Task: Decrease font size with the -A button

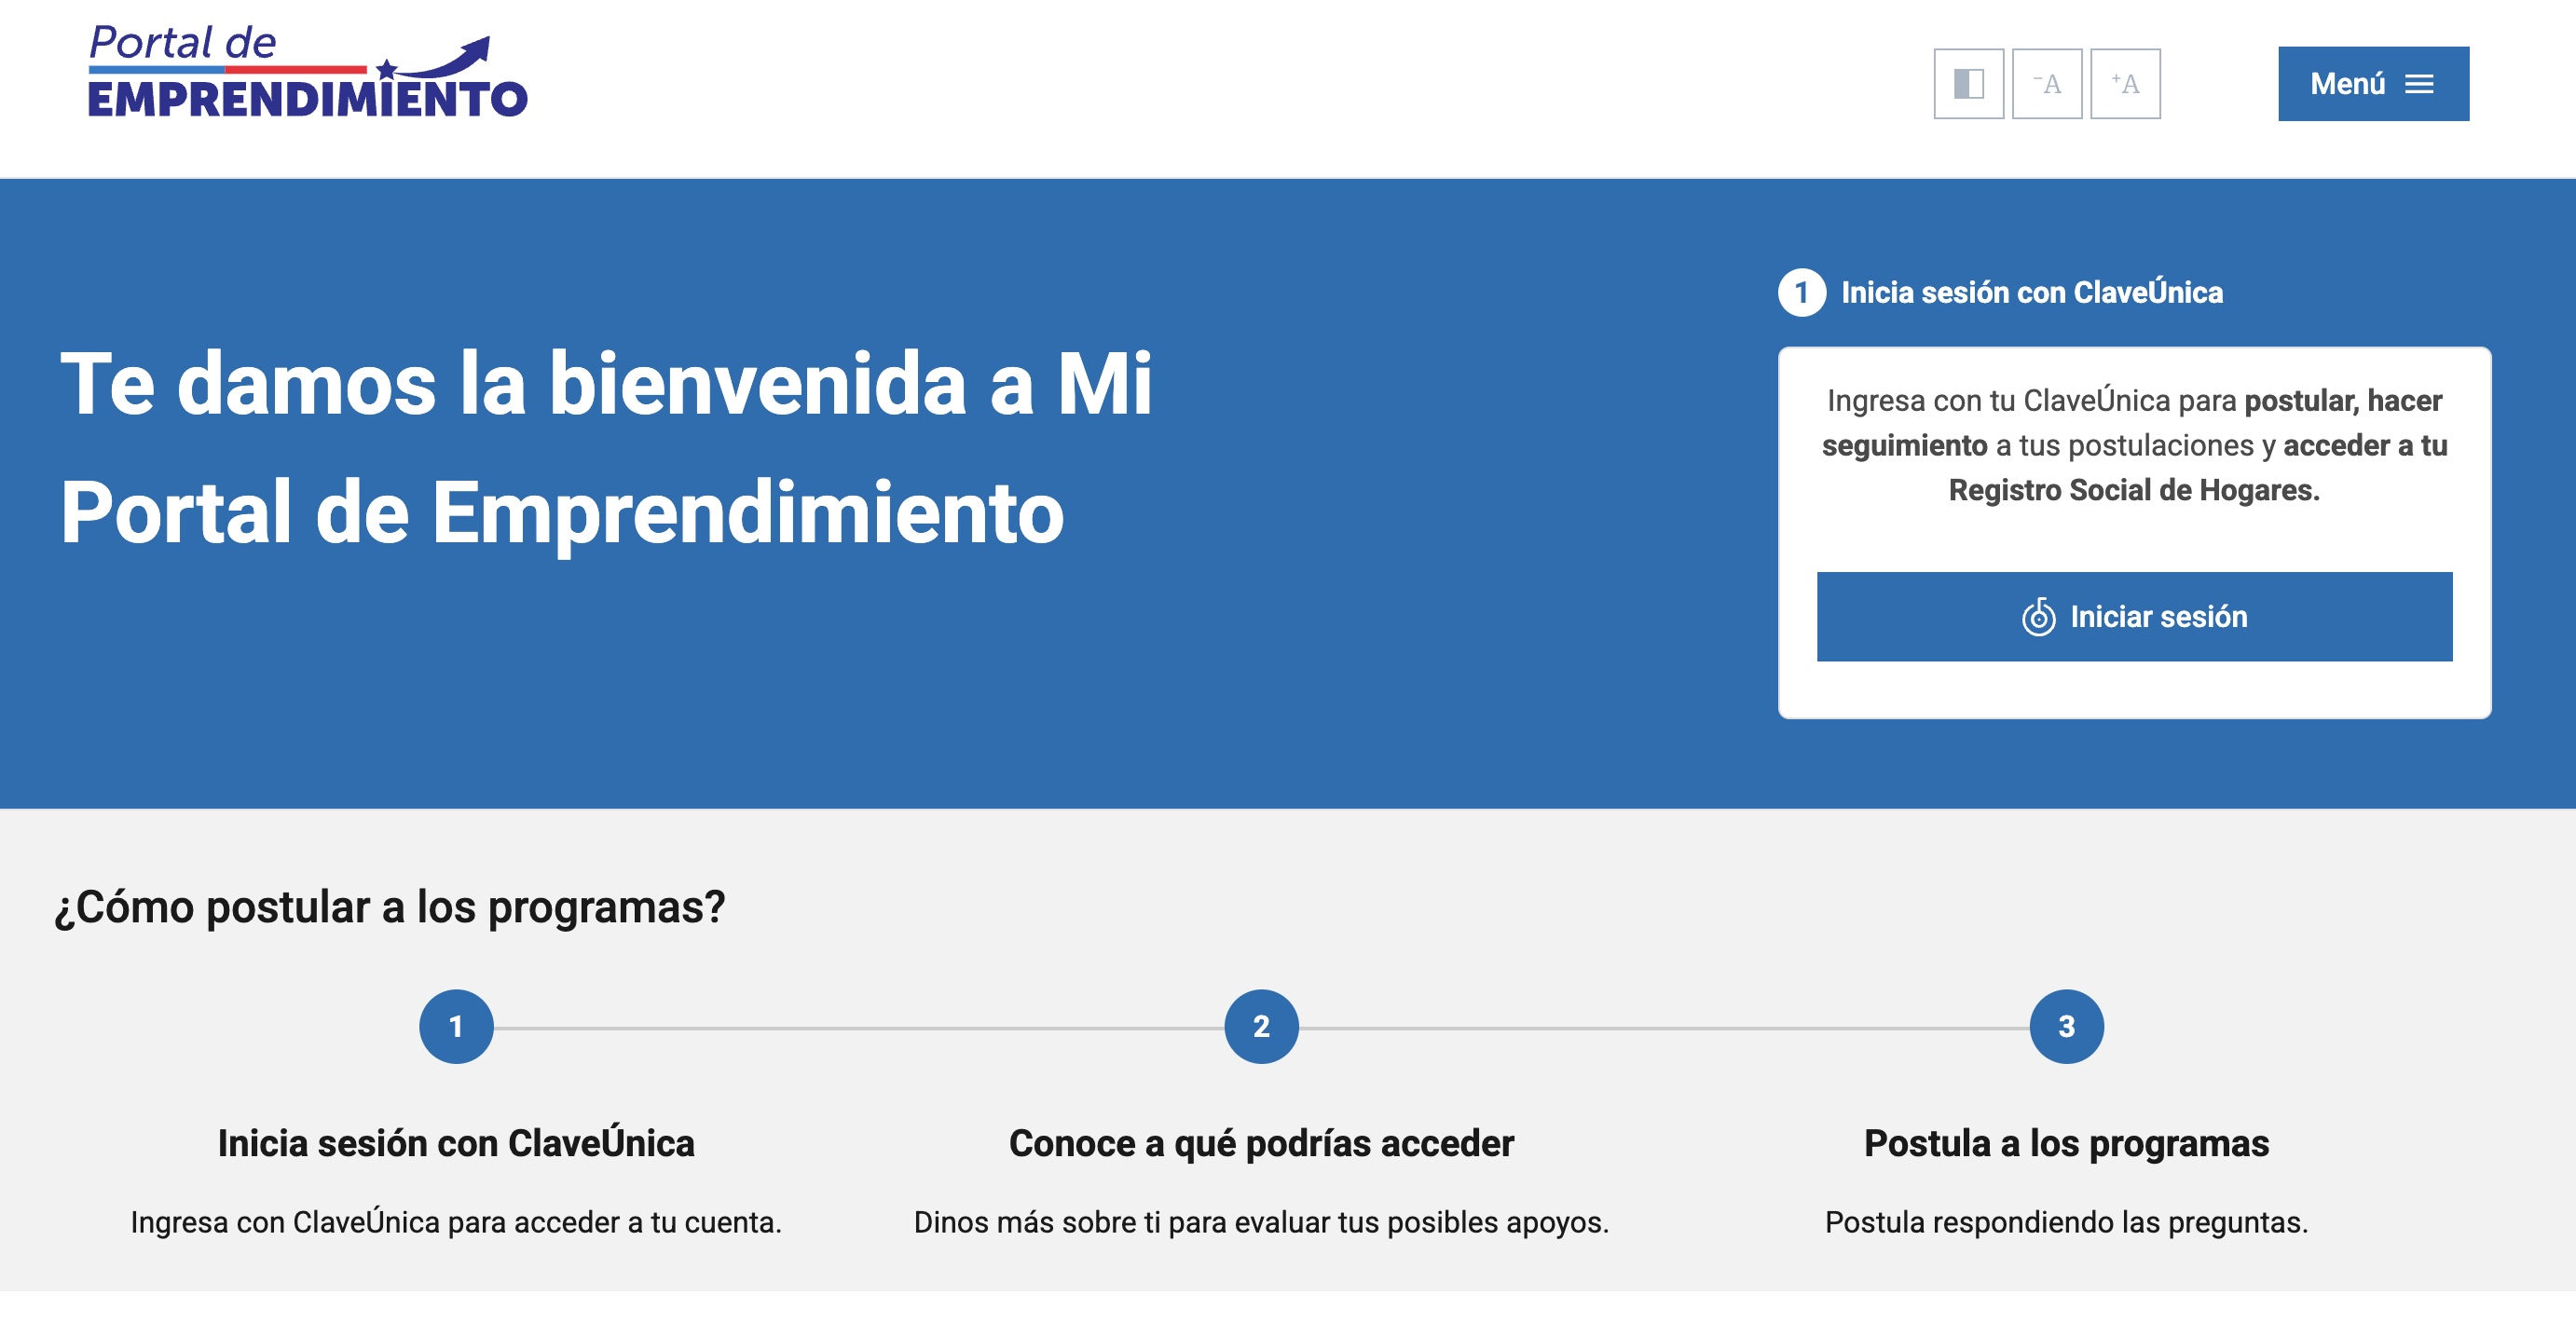Action: point(2046,84)
